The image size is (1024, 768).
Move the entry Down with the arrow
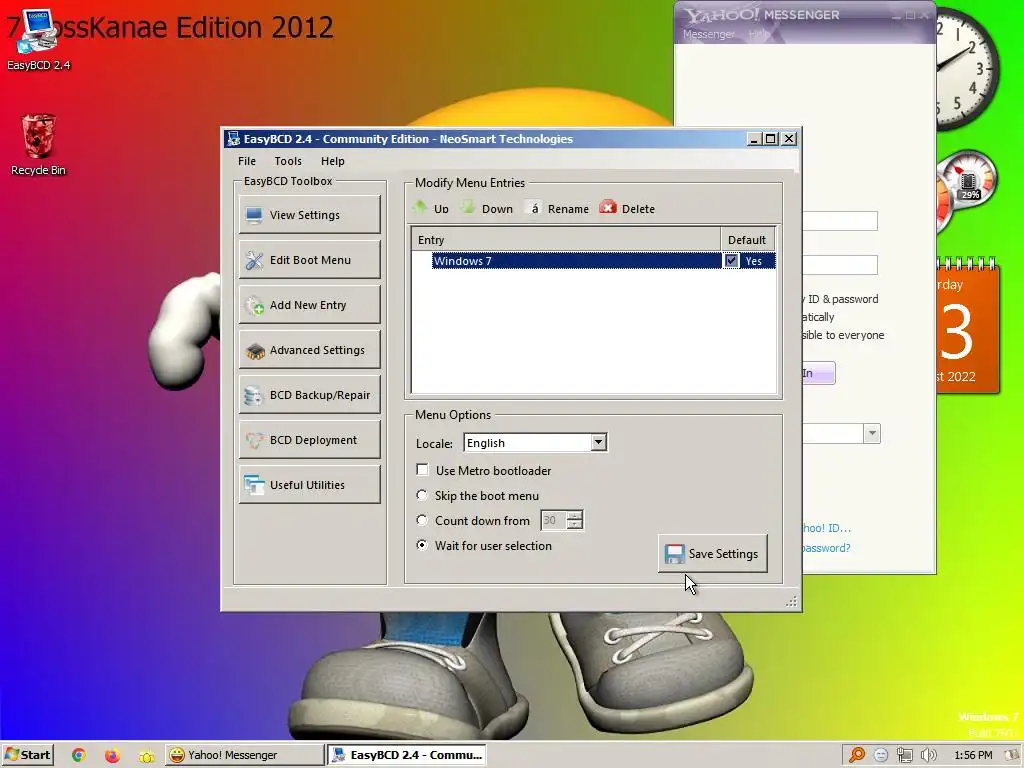[487, 208]
